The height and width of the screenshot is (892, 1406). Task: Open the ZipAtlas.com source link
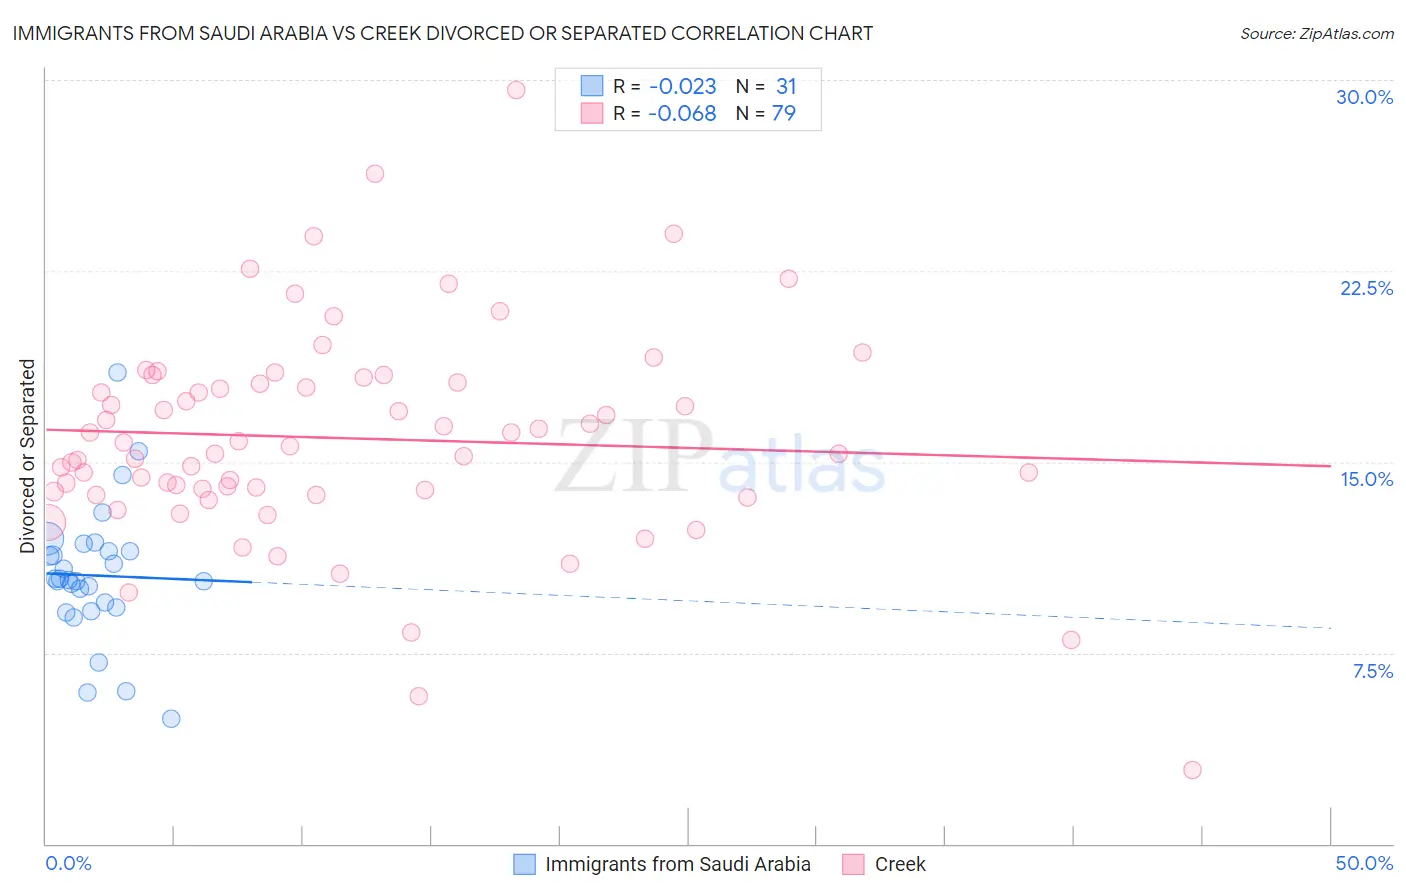click(1317, 33)
